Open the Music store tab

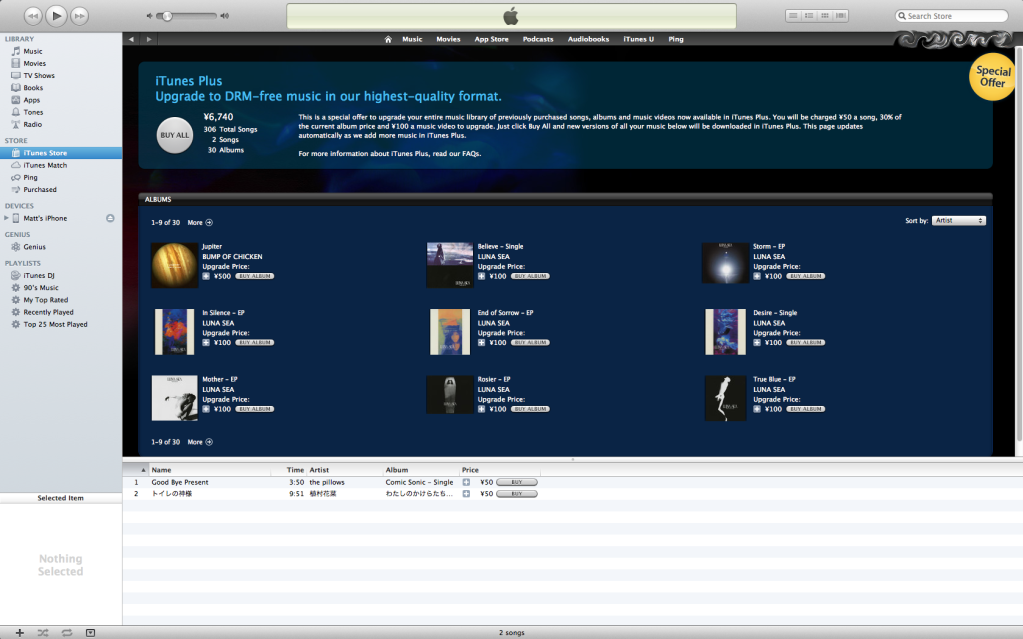(412, 39)
